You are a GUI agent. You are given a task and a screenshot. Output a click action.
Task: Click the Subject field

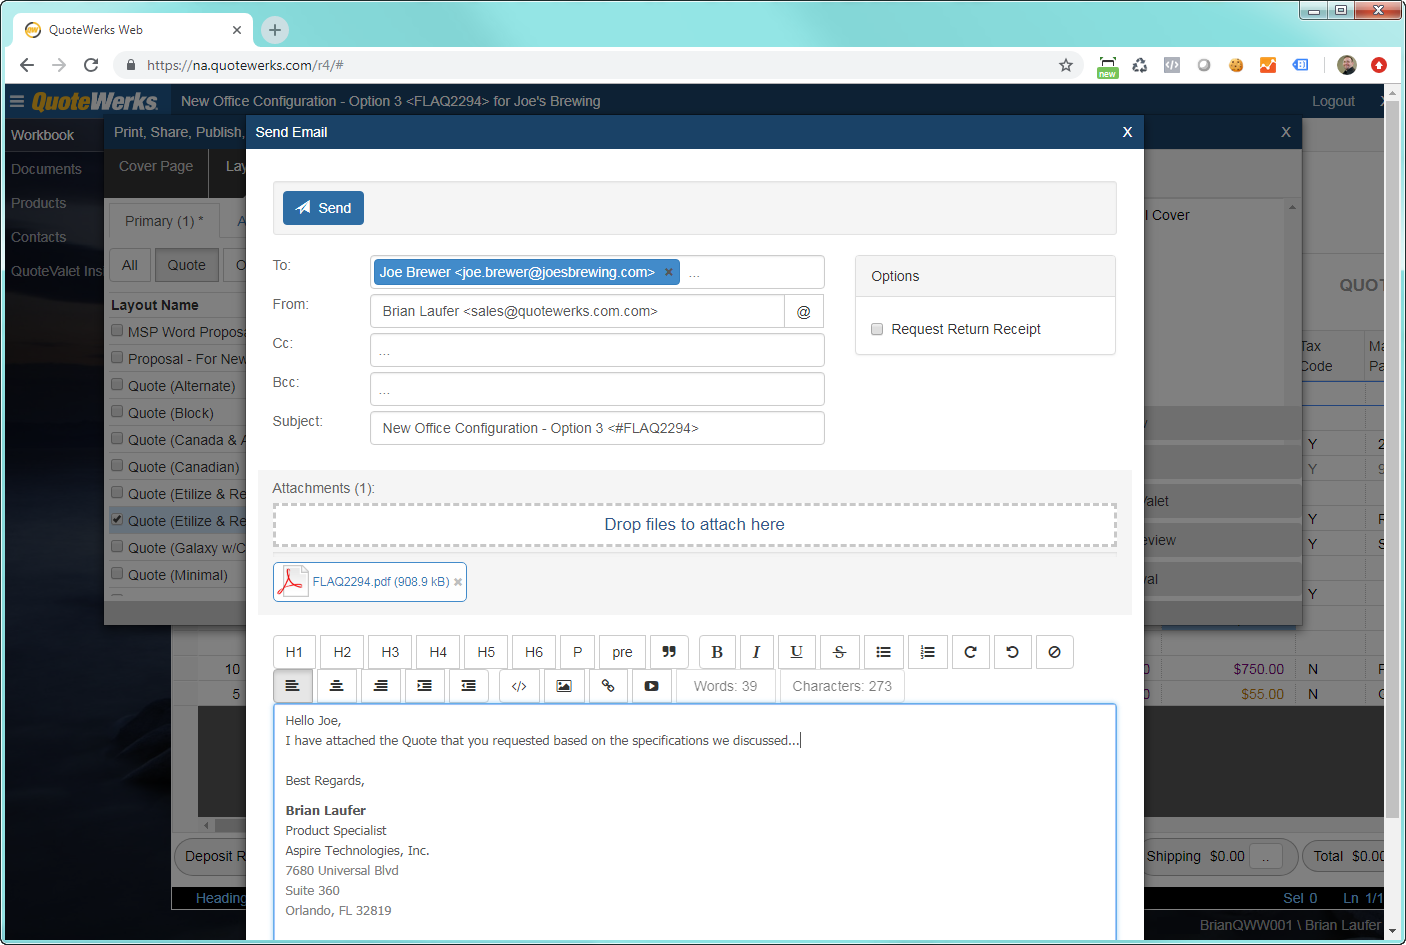[x=597, y=428]
